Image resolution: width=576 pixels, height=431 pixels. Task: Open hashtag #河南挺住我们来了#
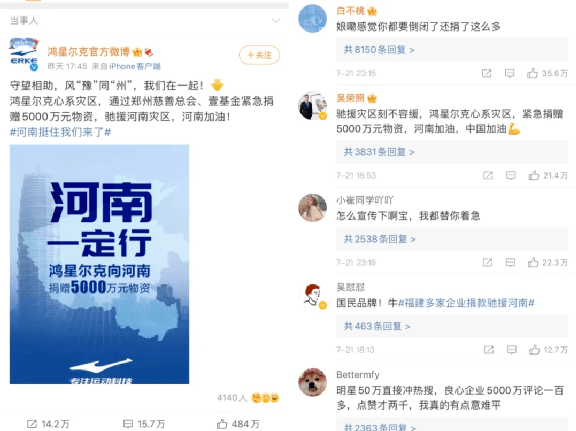60,132
